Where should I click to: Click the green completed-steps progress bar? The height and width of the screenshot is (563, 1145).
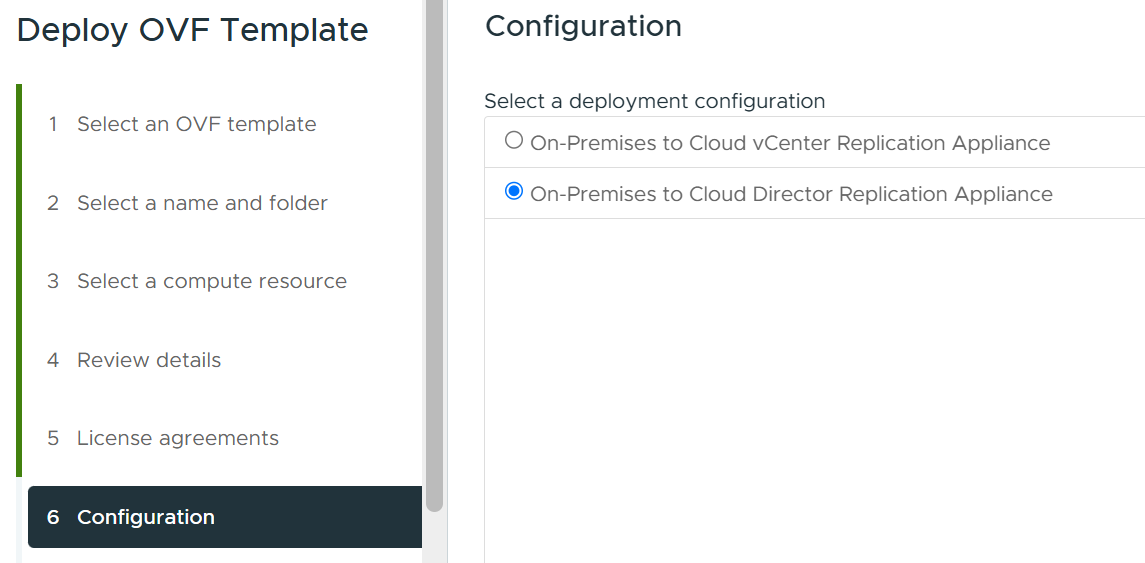point(19,280)
